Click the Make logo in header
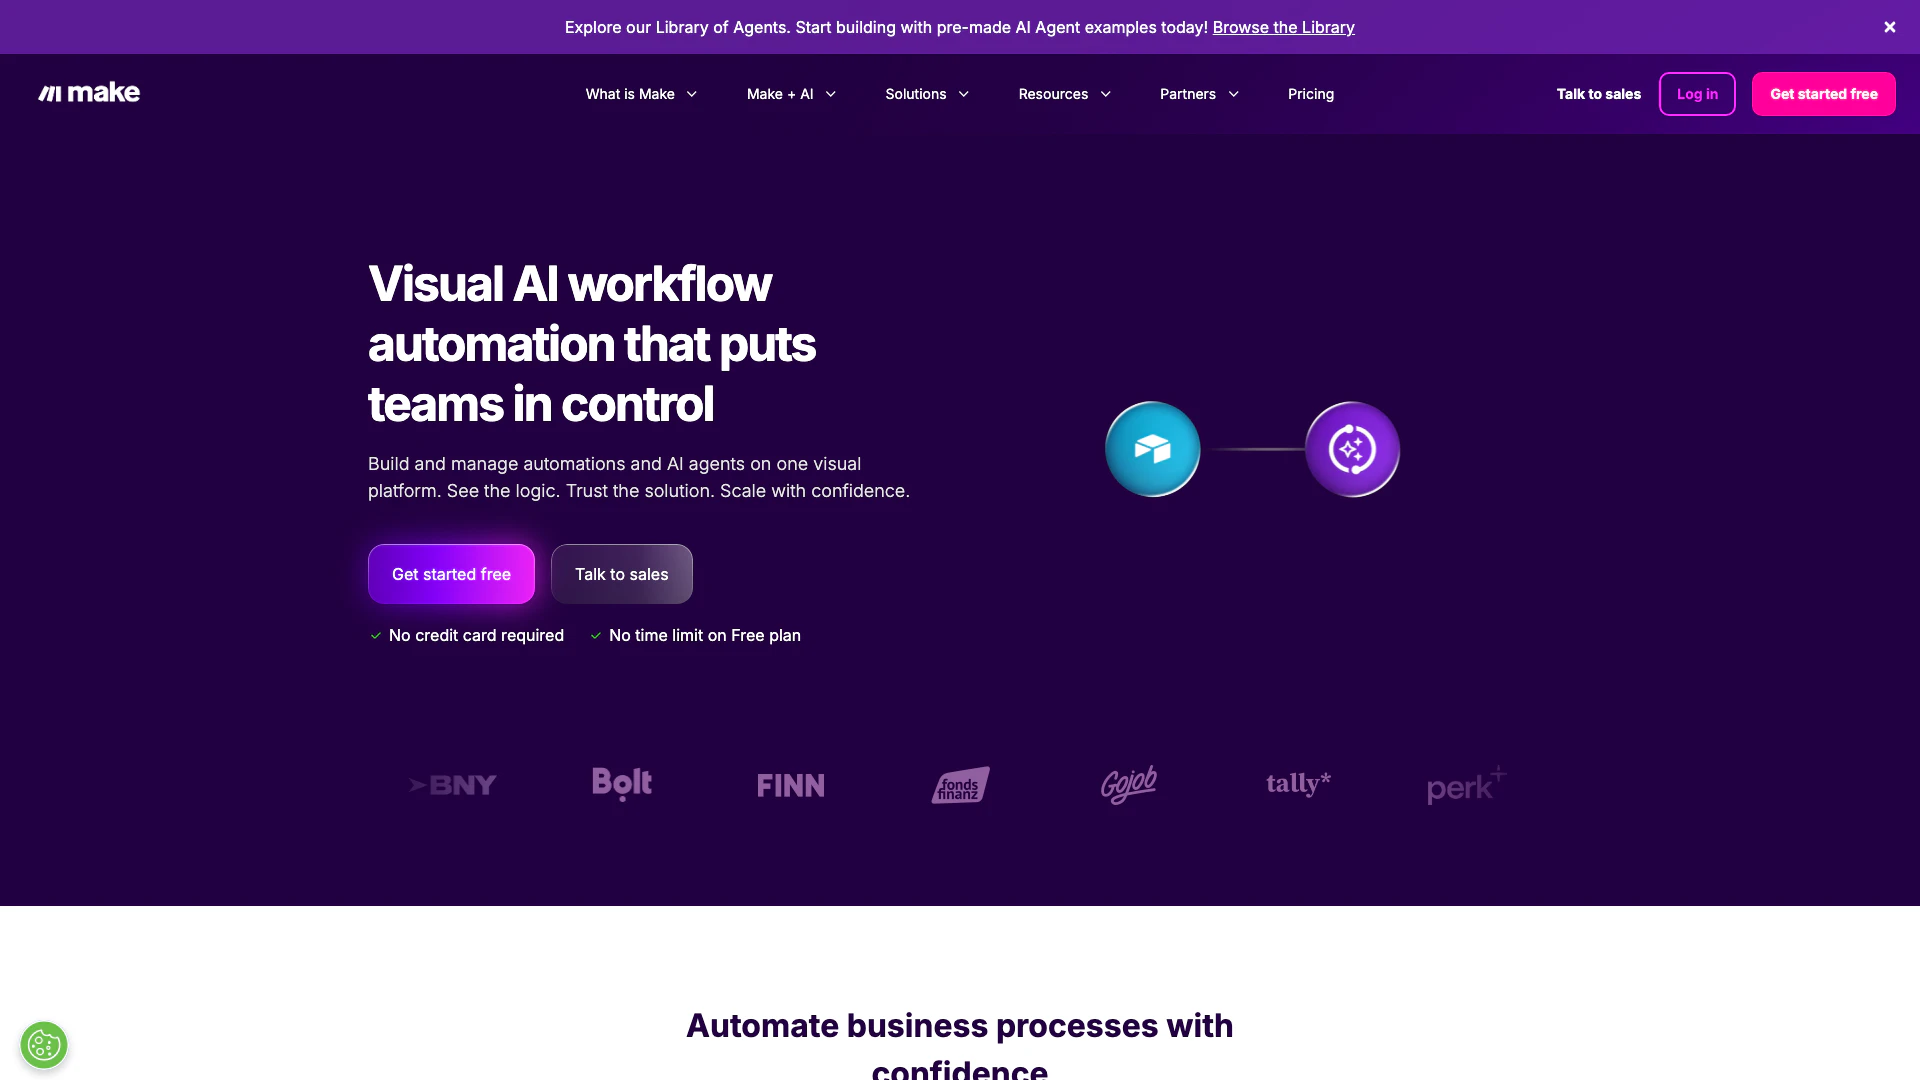This screenshot has height=1080, width=1920. pos(89,93)
